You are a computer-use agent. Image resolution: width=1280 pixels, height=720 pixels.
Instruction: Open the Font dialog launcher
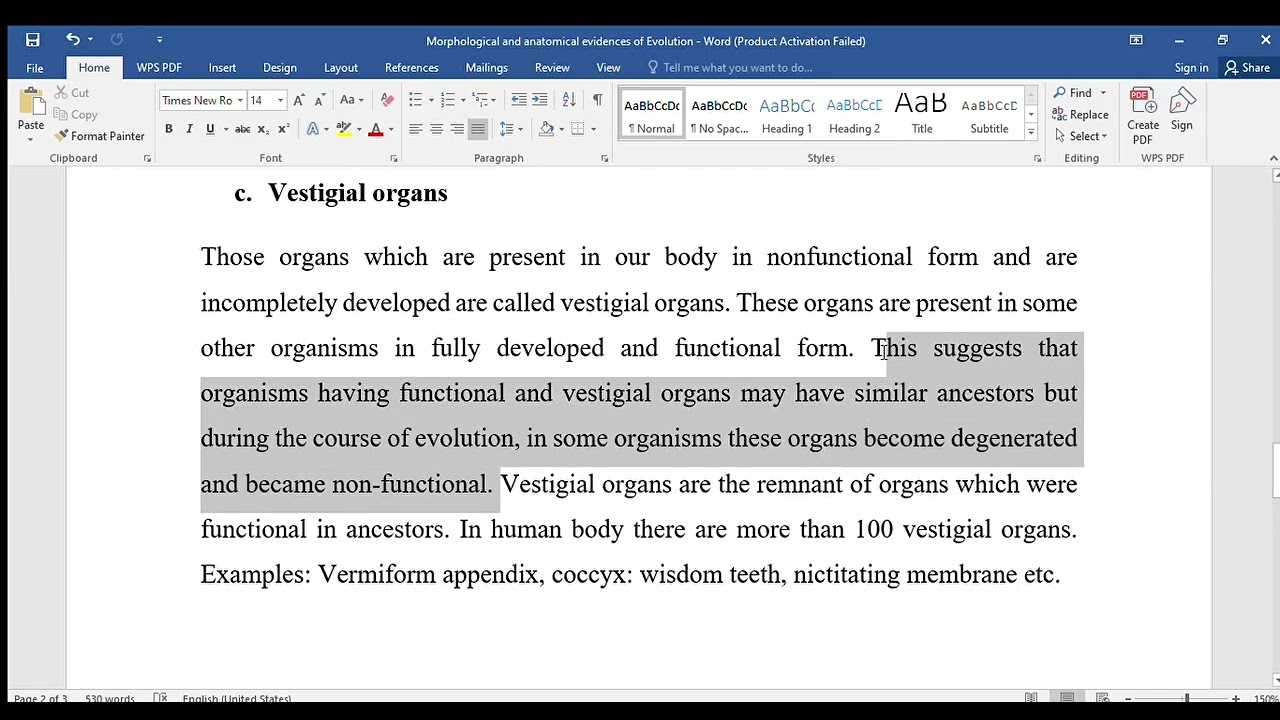pos(394,158)
